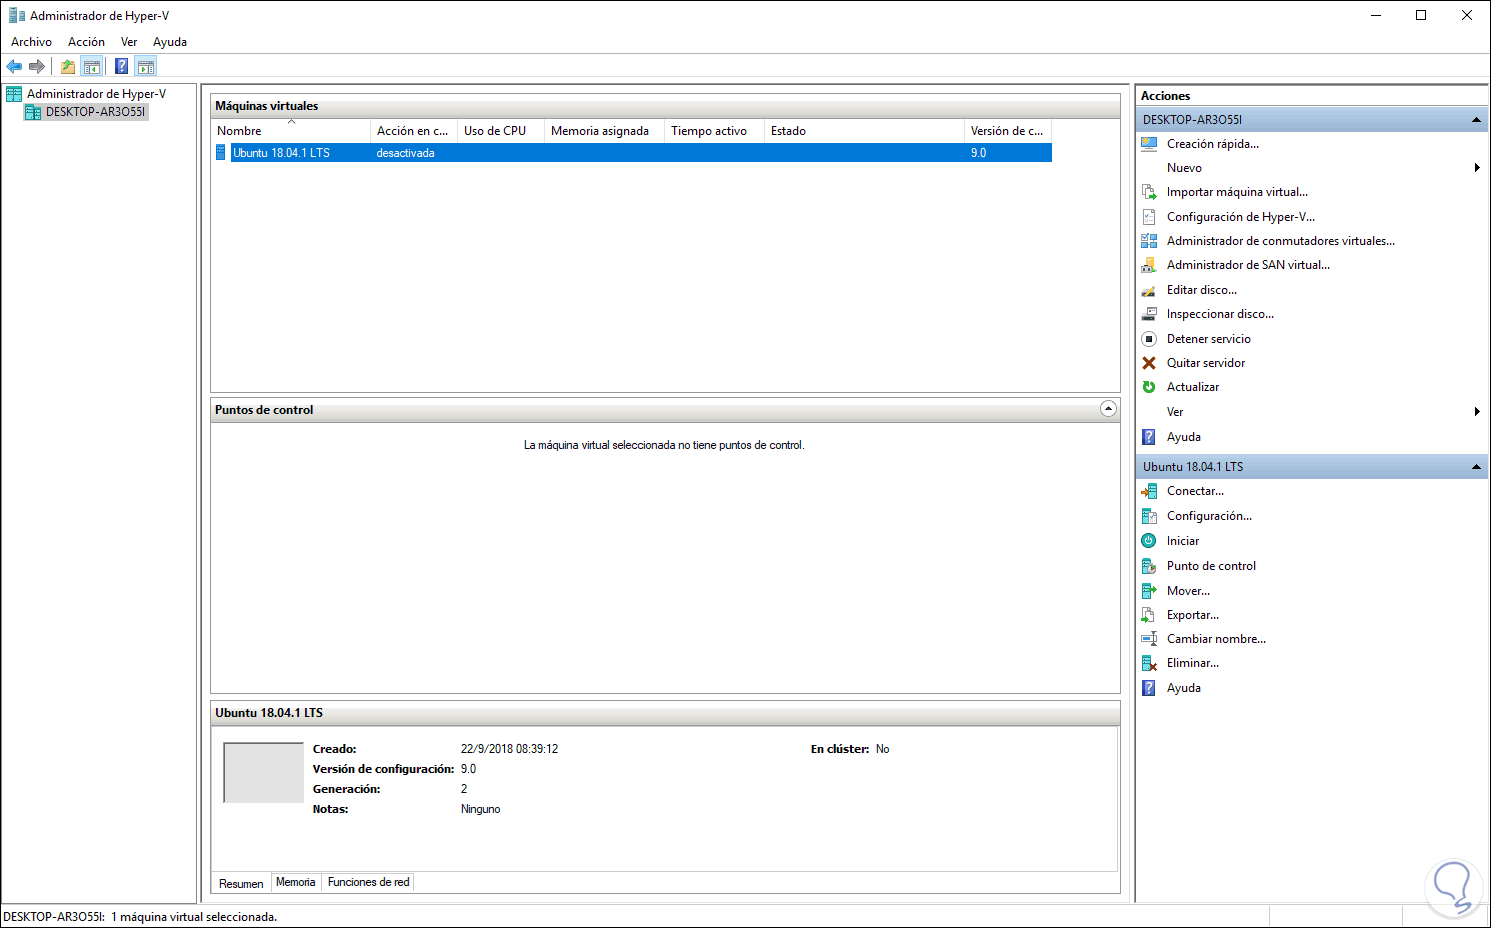Click Detener servicio action

tap(1209, 339)
